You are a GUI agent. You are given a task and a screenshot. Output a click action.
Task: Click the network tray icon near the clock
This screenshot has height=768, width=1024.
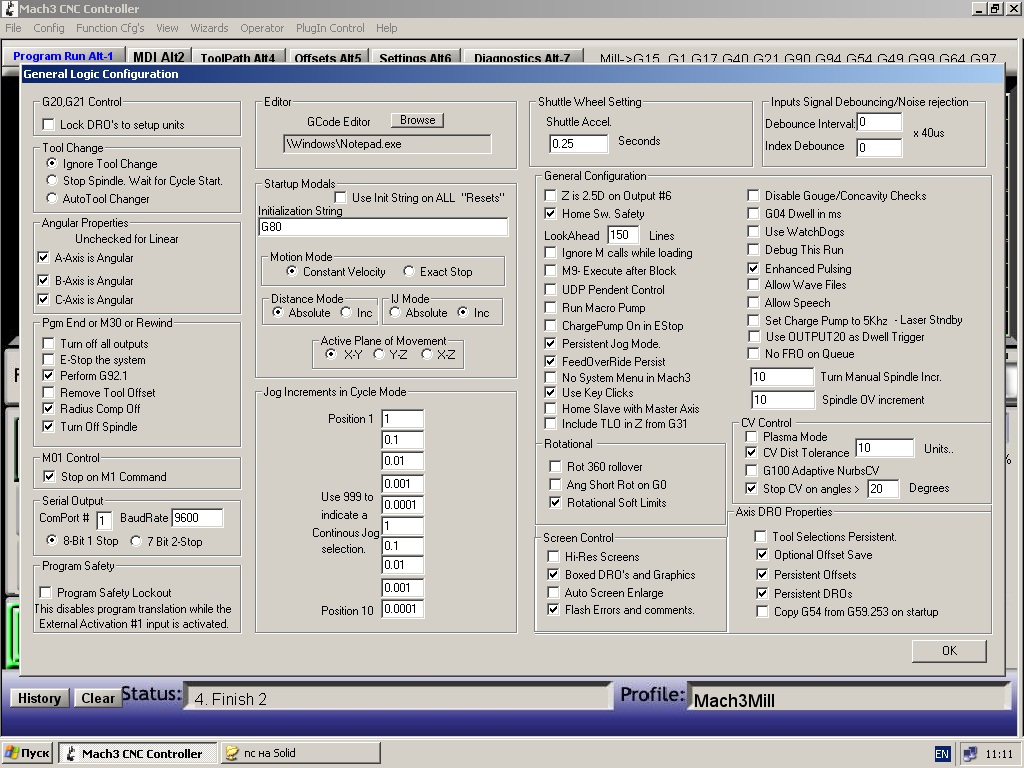(x=970, y=754)
